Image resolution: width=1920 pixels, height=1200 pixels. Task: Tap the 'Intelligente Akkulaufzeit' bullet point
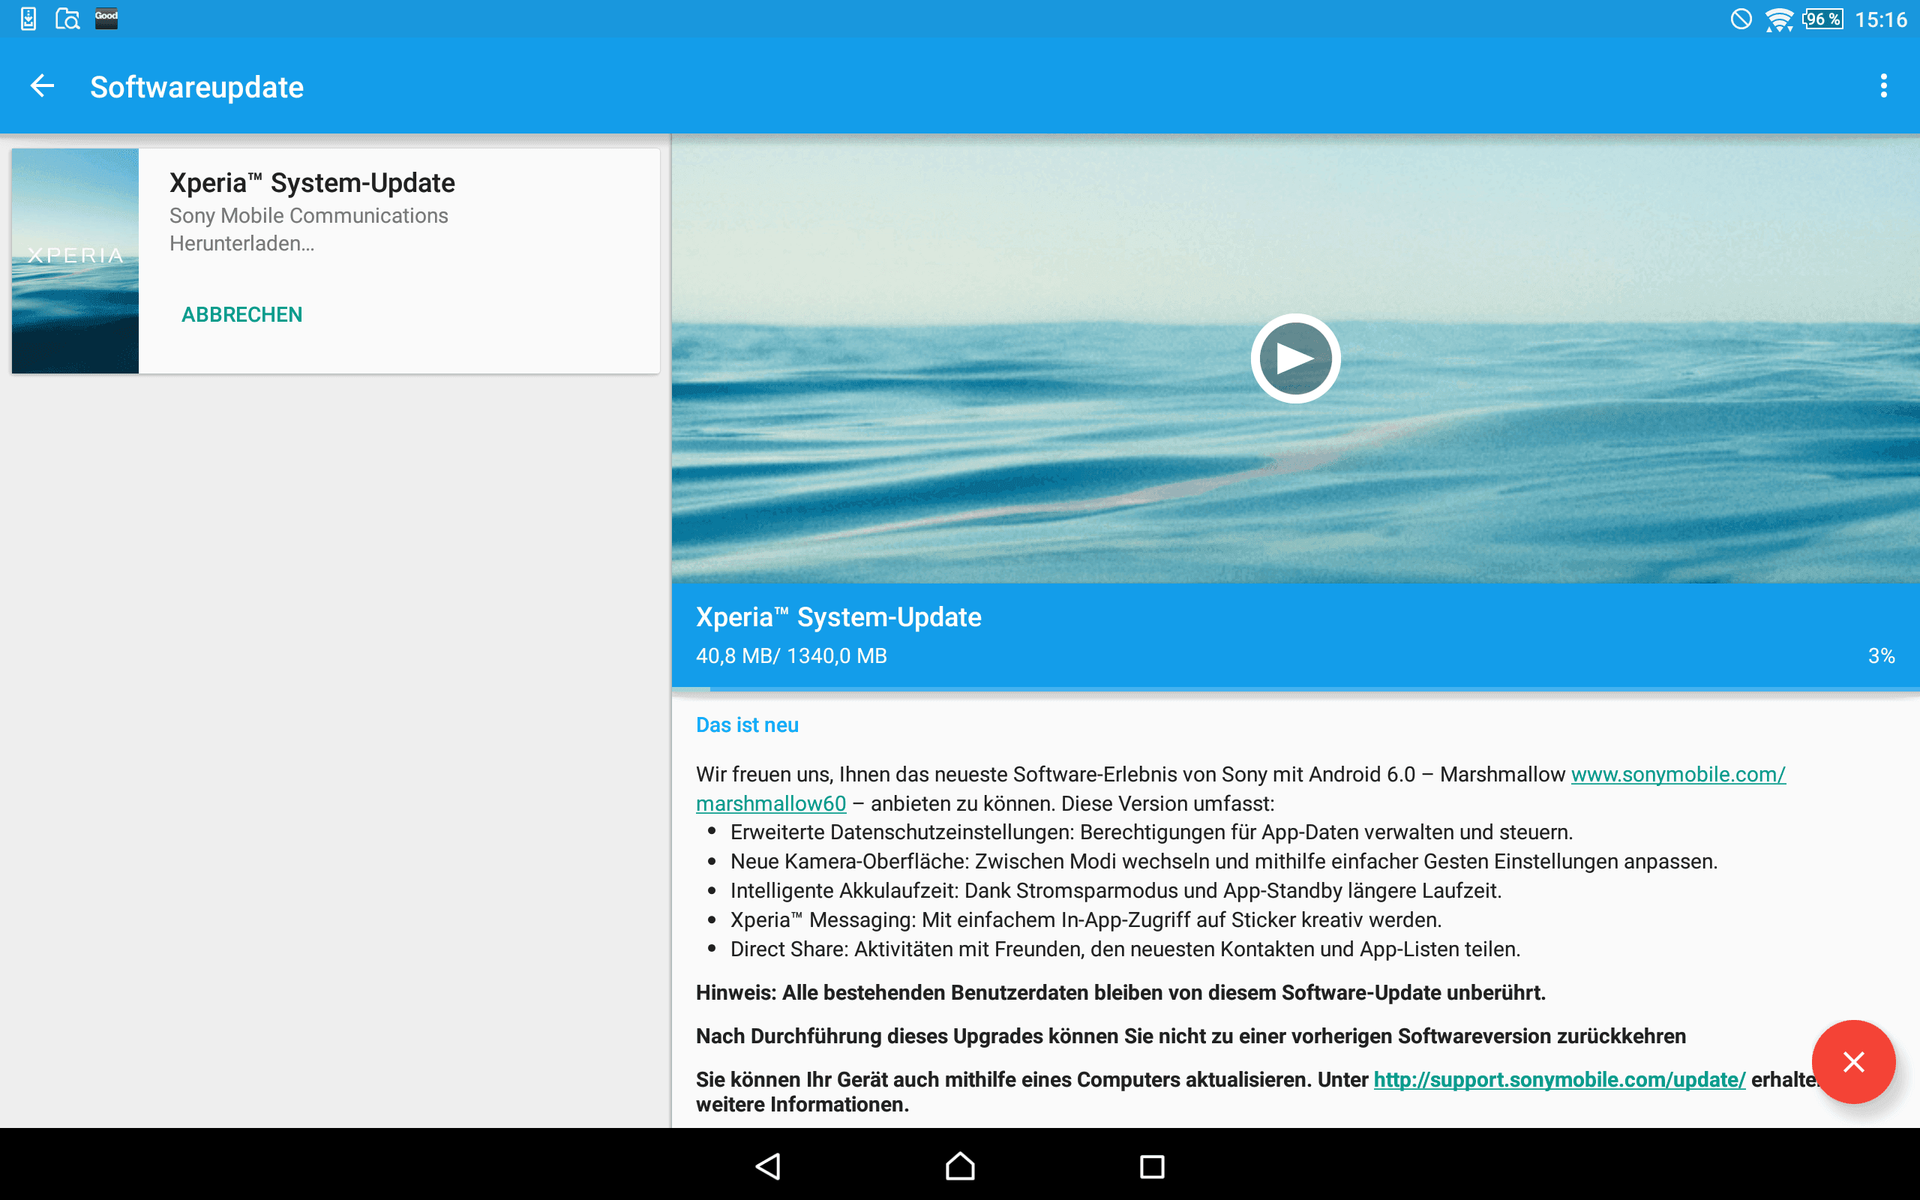[x=1116, y=891]
